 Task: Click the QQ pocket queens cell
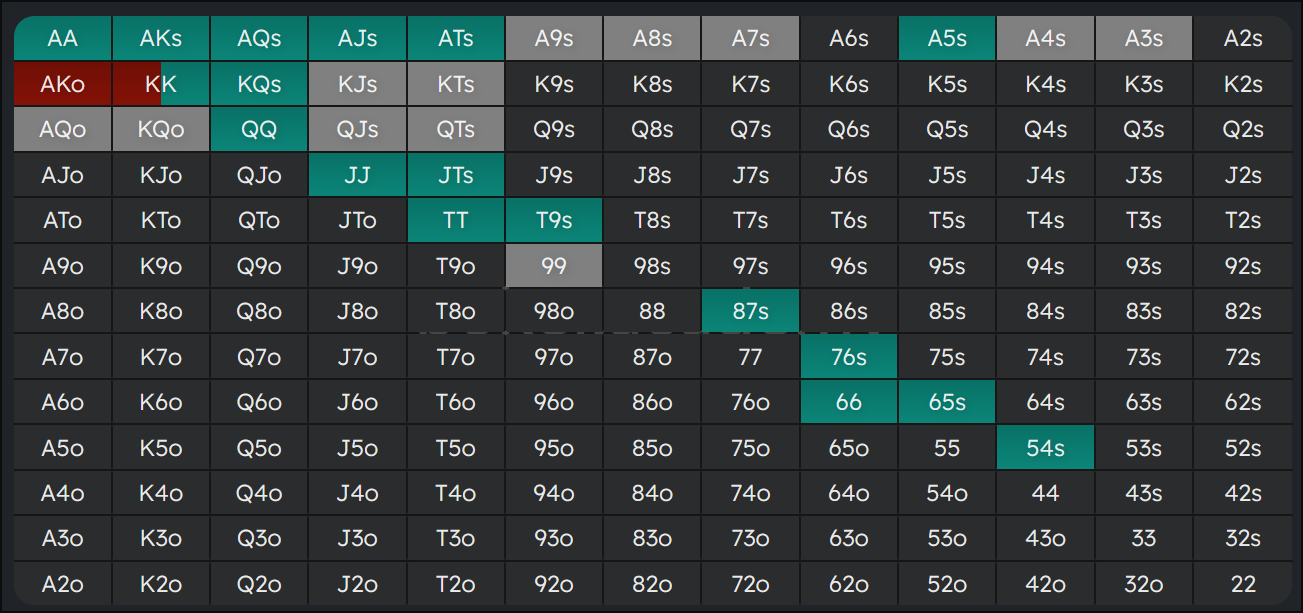[259, 130]
